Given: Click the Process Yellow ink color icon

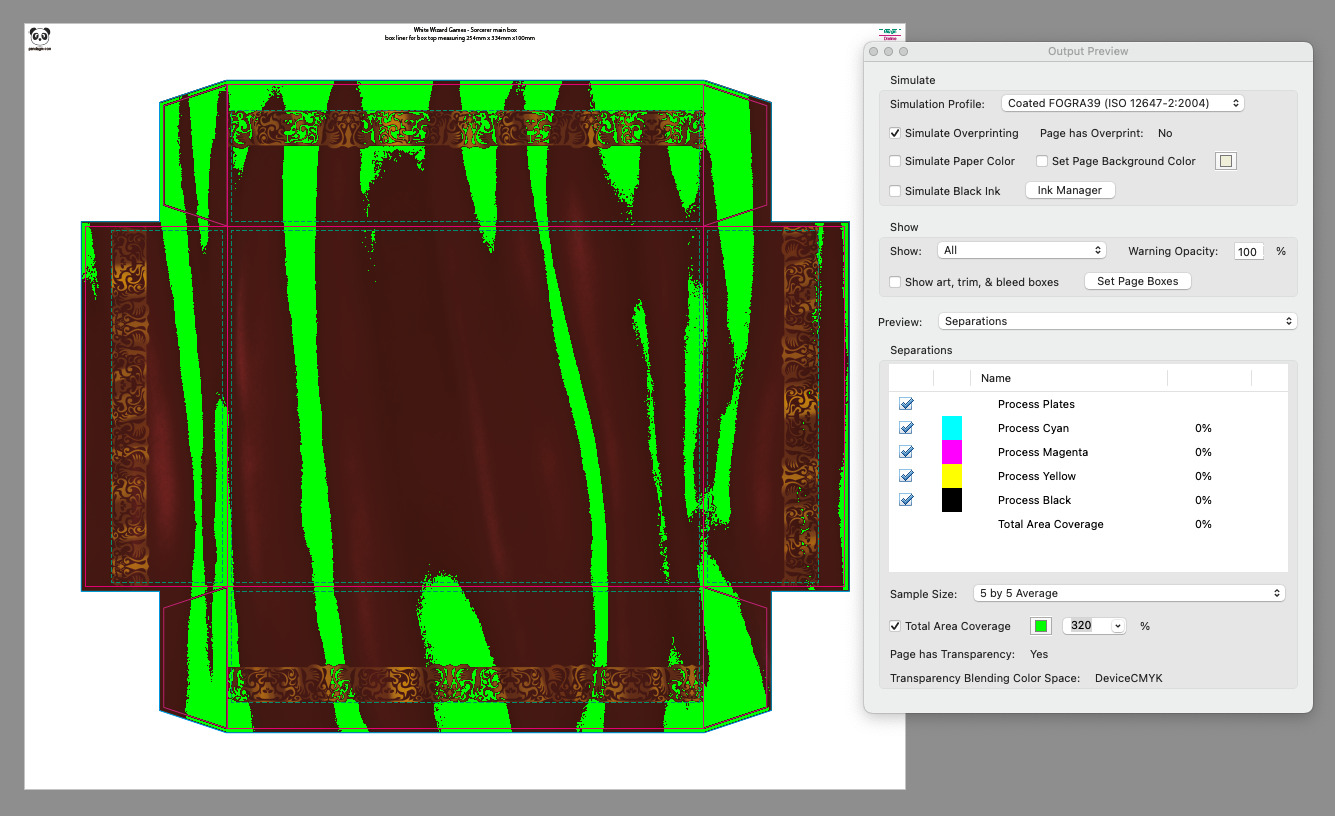Looking at the screenshot, I should [x=951, y=476].
